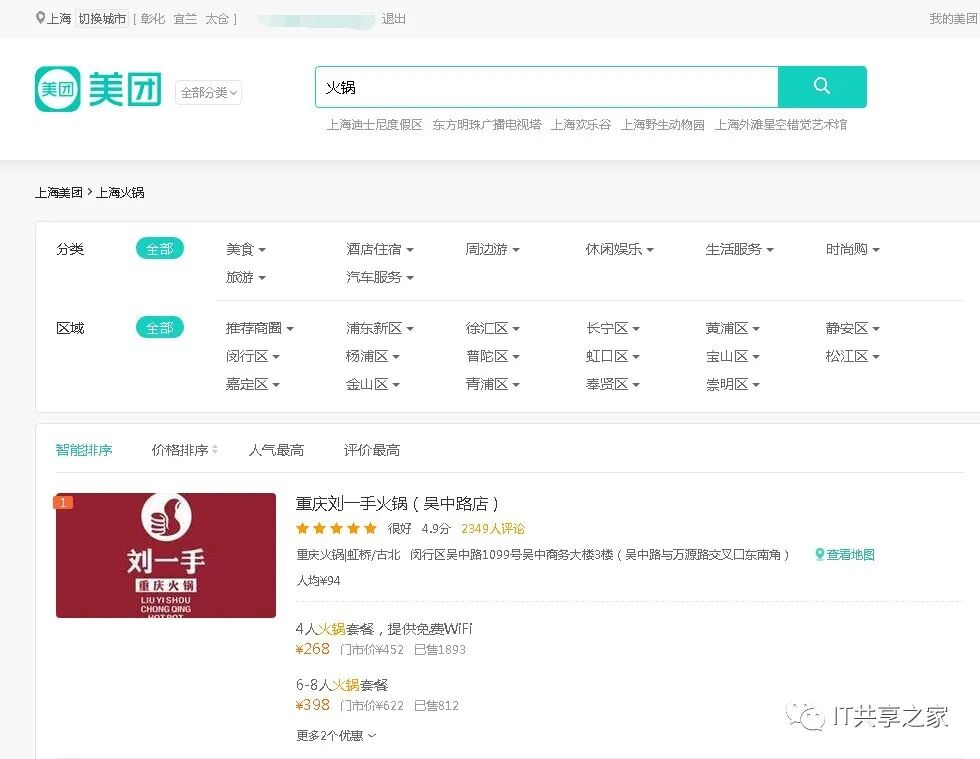This screenshot has width=980, height=759.
Task: Click the orange ranking badge 1
Action: click(x=63, y=501)
